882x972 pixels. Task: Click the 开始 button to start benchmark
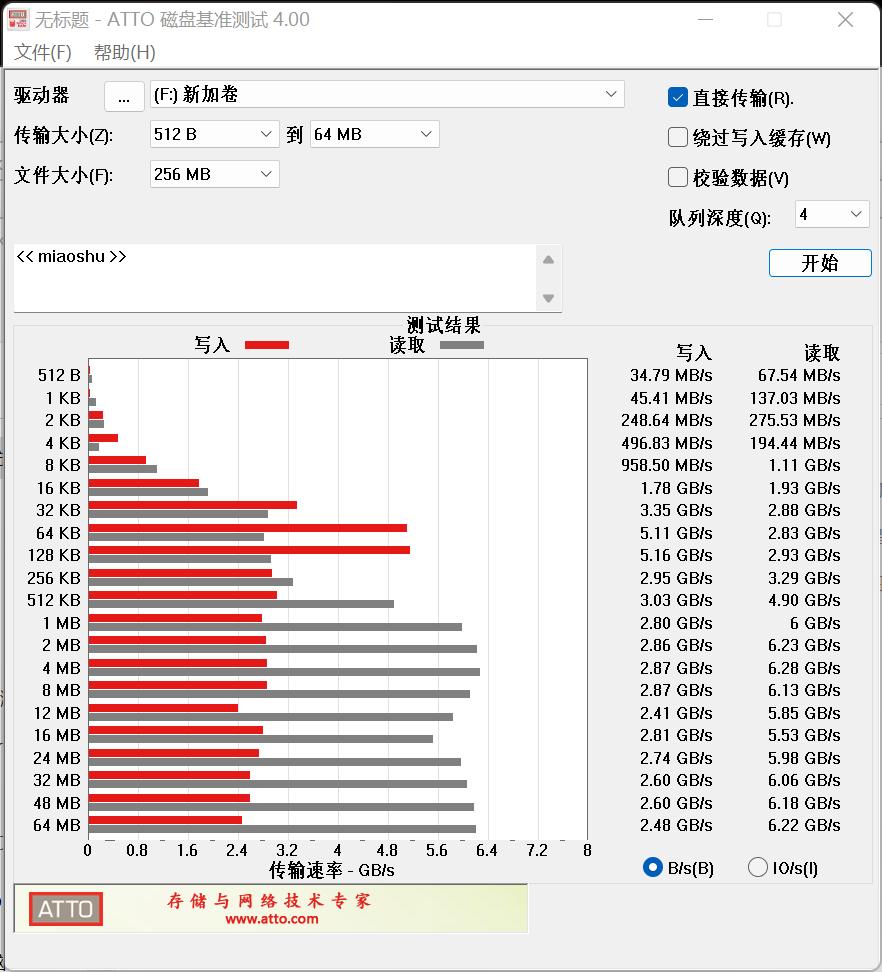coord(819,262)
